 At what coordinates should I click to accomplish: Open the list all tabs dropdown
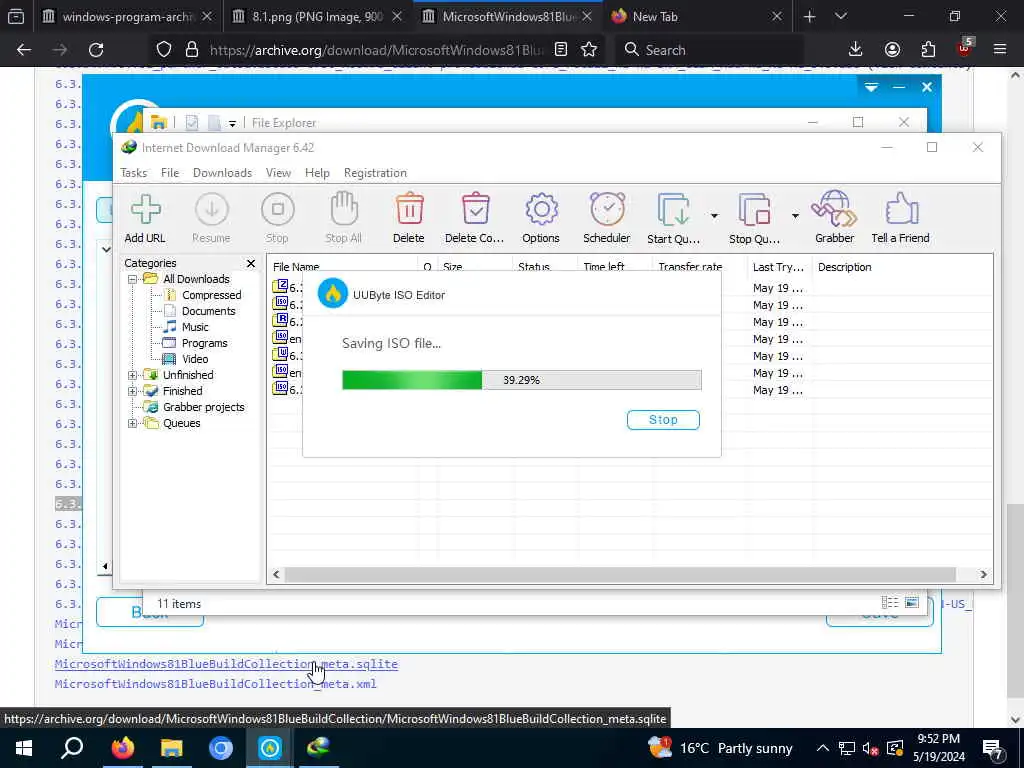[841, 17]
